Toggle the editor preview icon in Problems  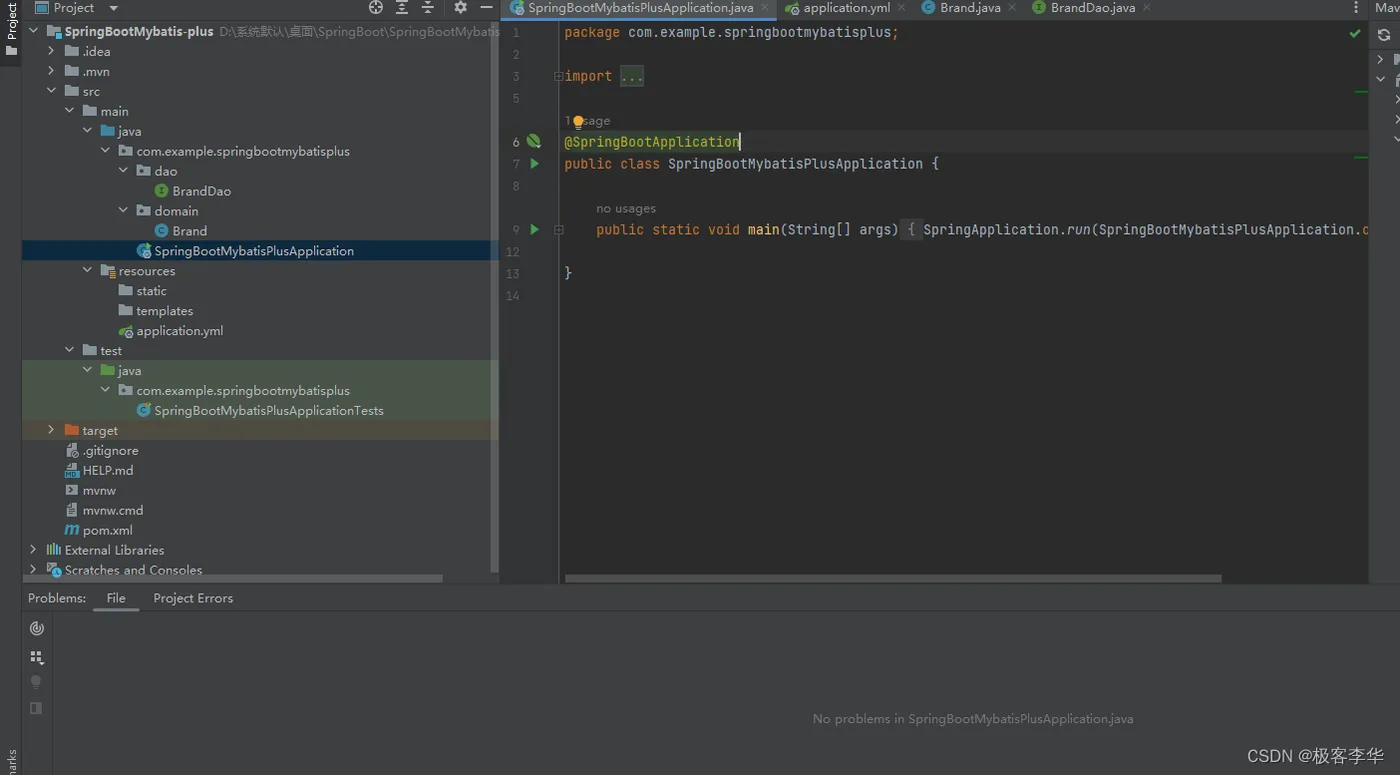click(37, 708)
